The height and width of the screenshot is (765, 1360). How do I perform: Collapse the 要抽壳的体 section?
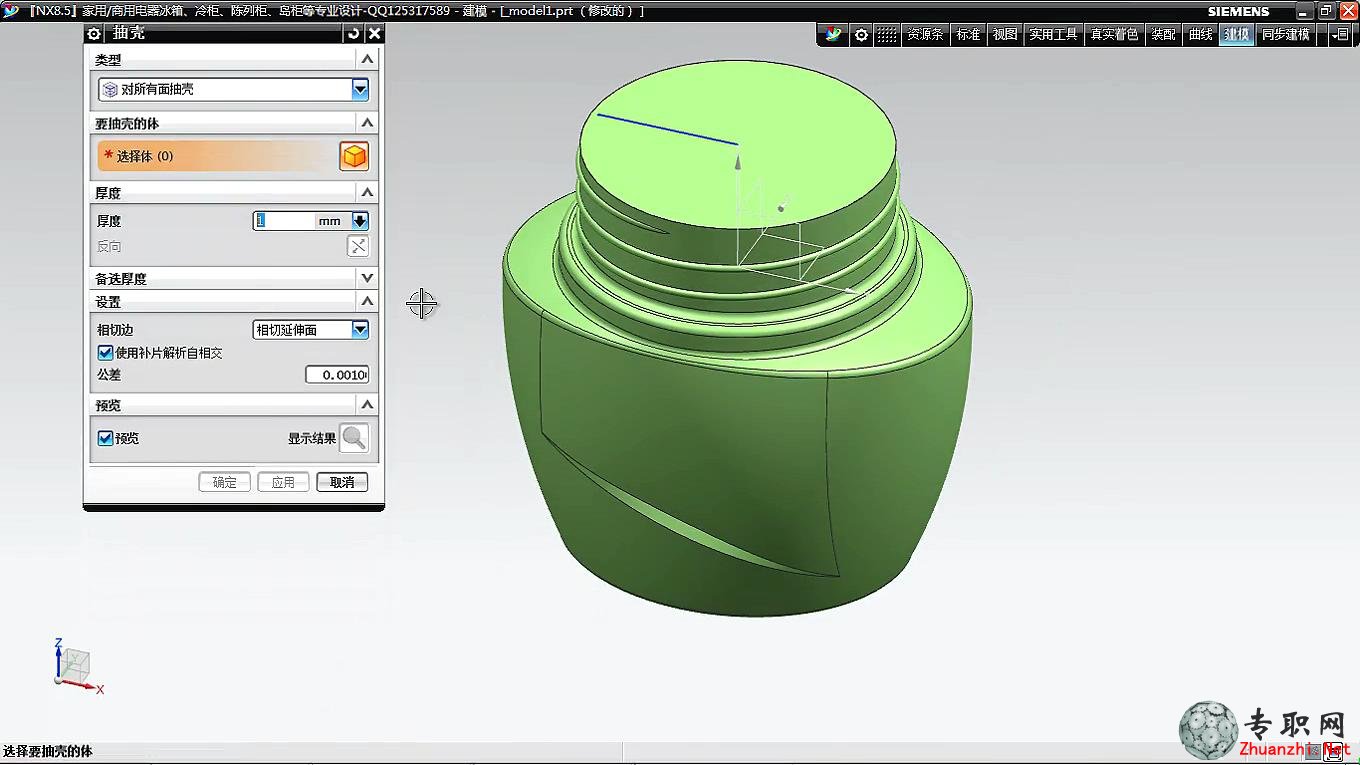[x=367, y=123]
